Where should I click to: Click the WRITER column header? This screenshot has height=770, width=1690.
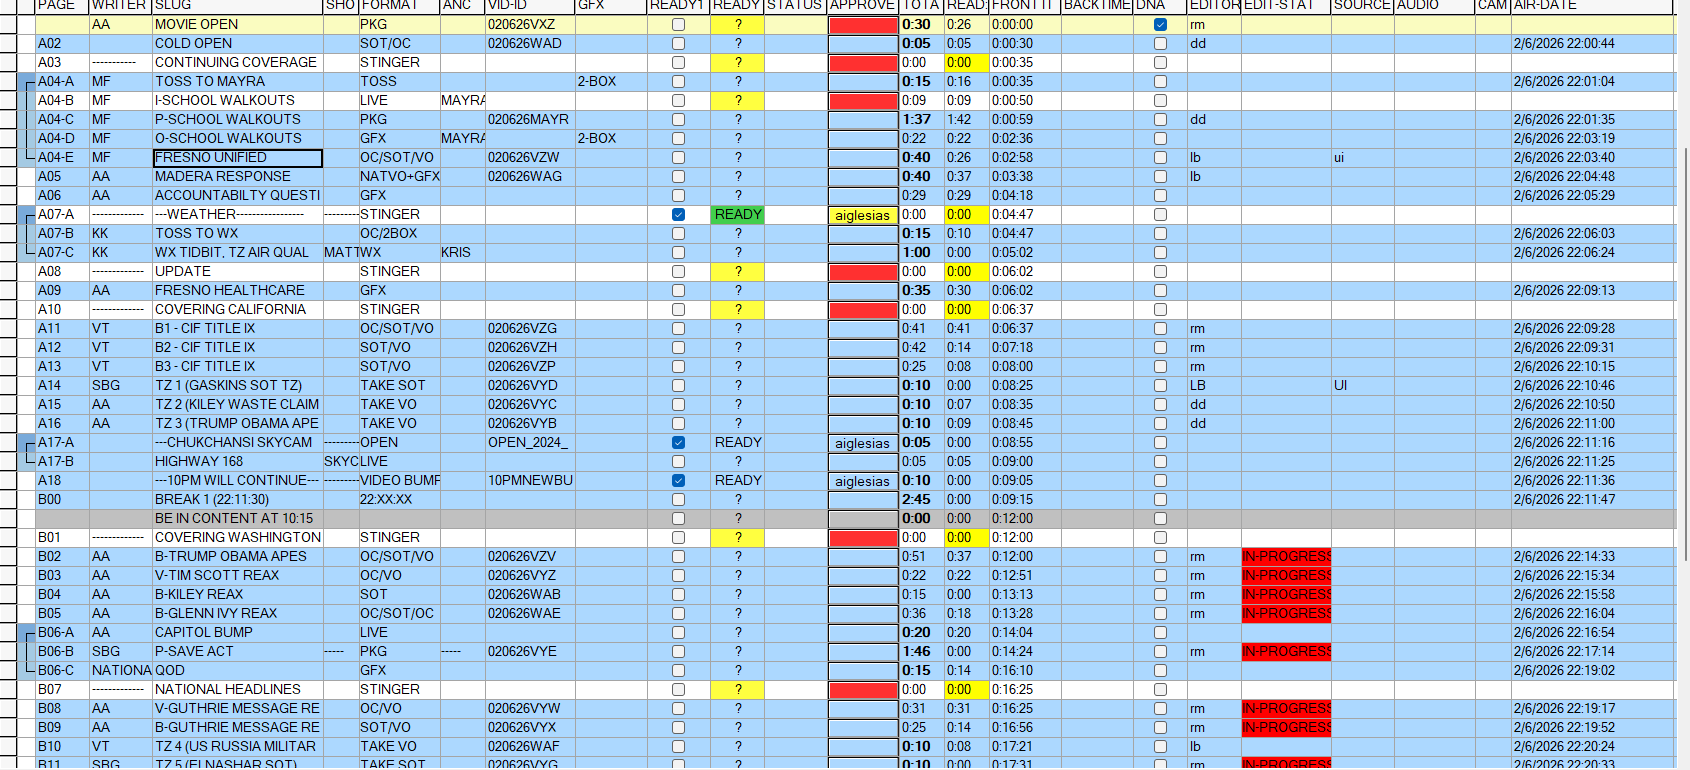click(x=119, y=5)
